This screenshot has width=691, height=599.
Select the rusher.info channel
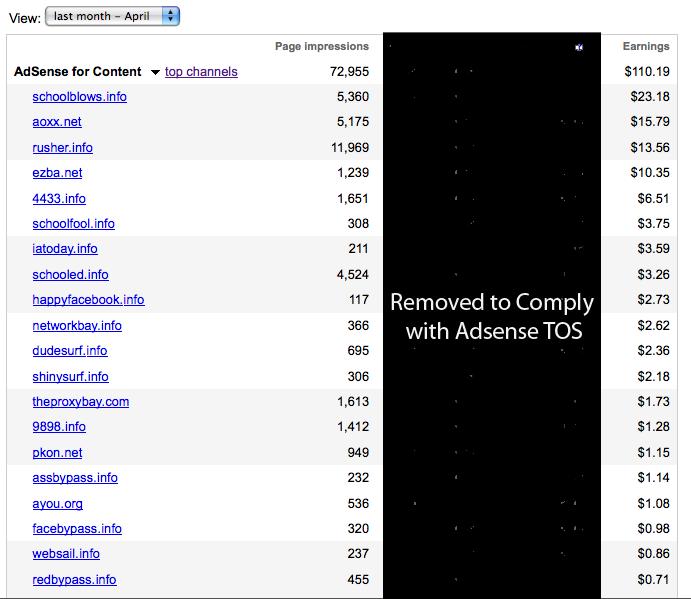tap(63, 147)
